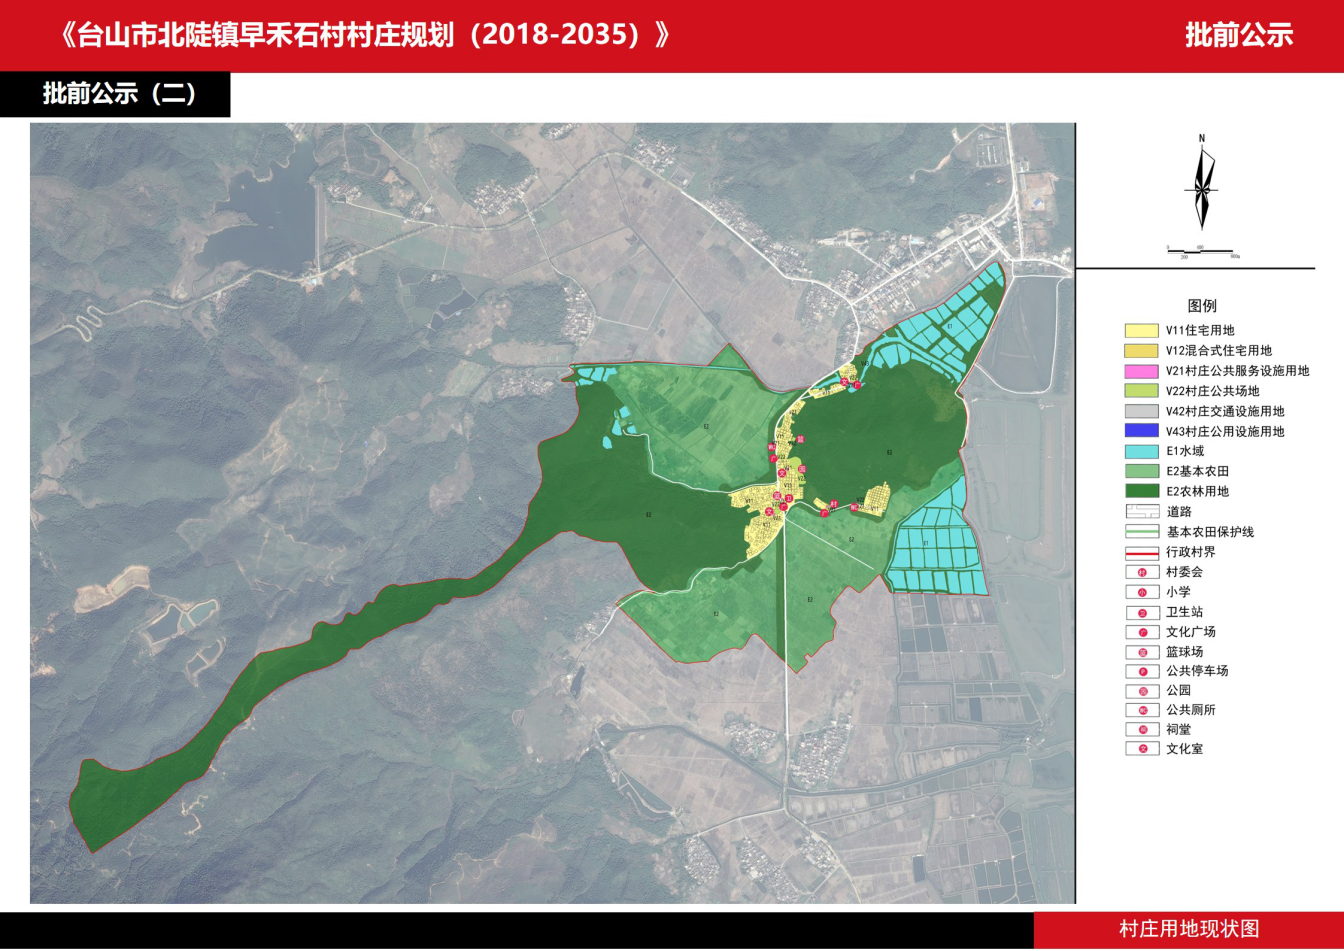Select the 祠堂 legend symbol
Image resolution: width=1344 pixels, height=951 pixels.
click(1141, 729)
